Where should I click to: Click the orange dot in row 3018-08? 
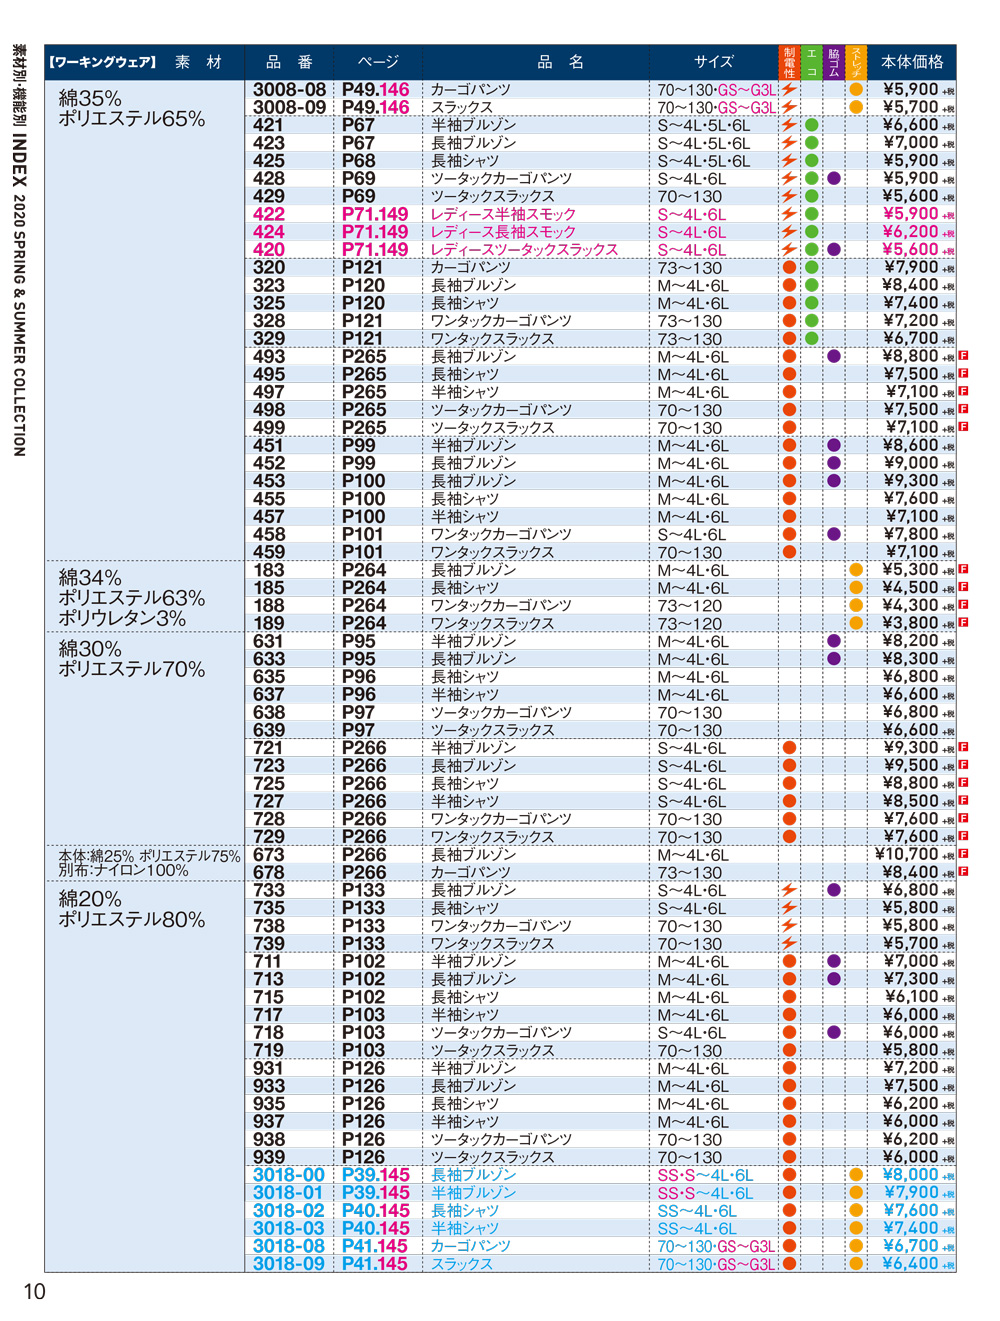856,1246
